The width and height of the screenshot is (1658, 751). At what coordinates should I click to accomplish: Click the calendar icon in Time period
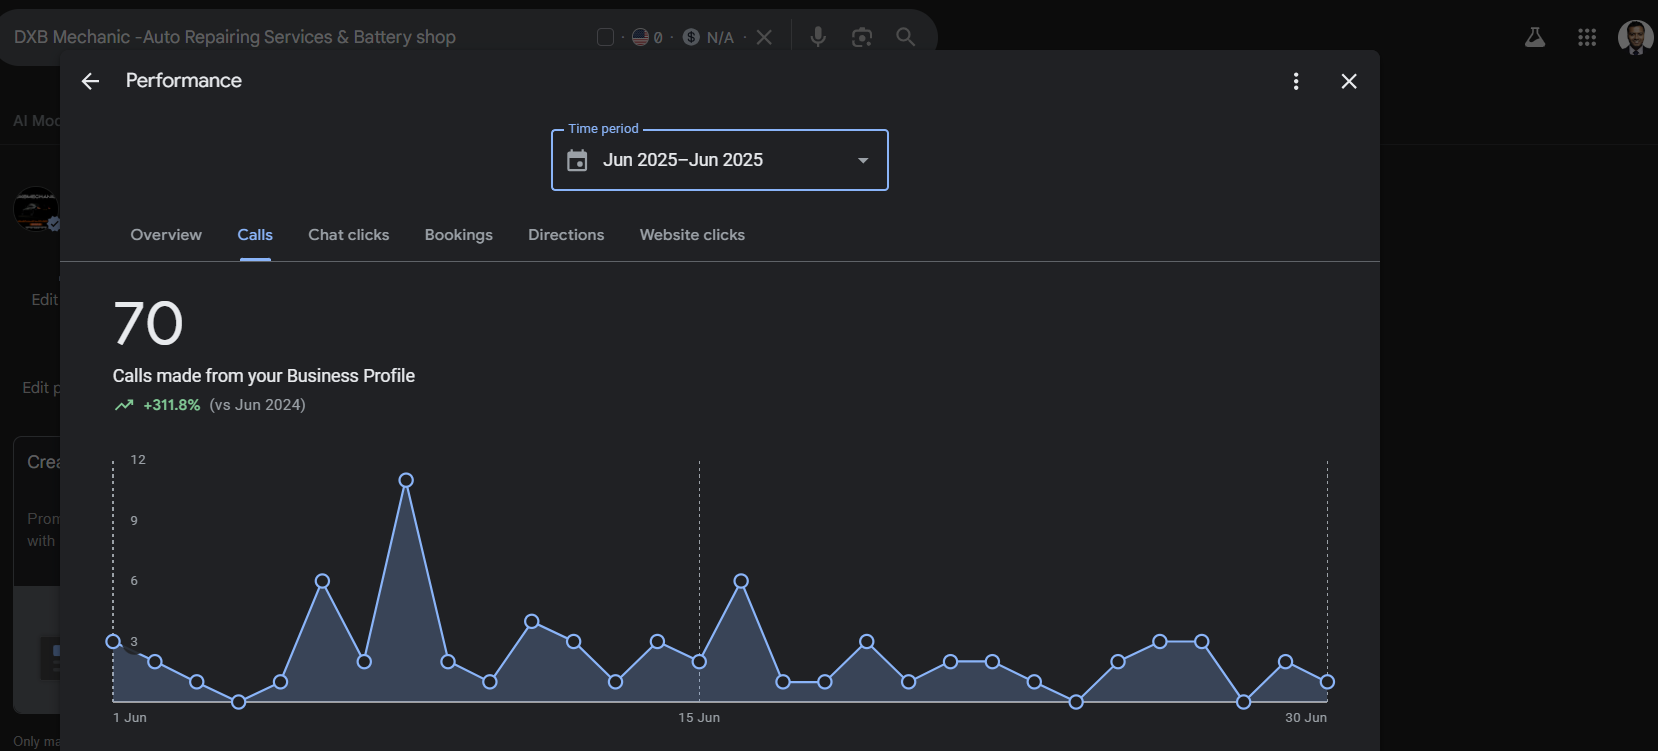[577, 160]
